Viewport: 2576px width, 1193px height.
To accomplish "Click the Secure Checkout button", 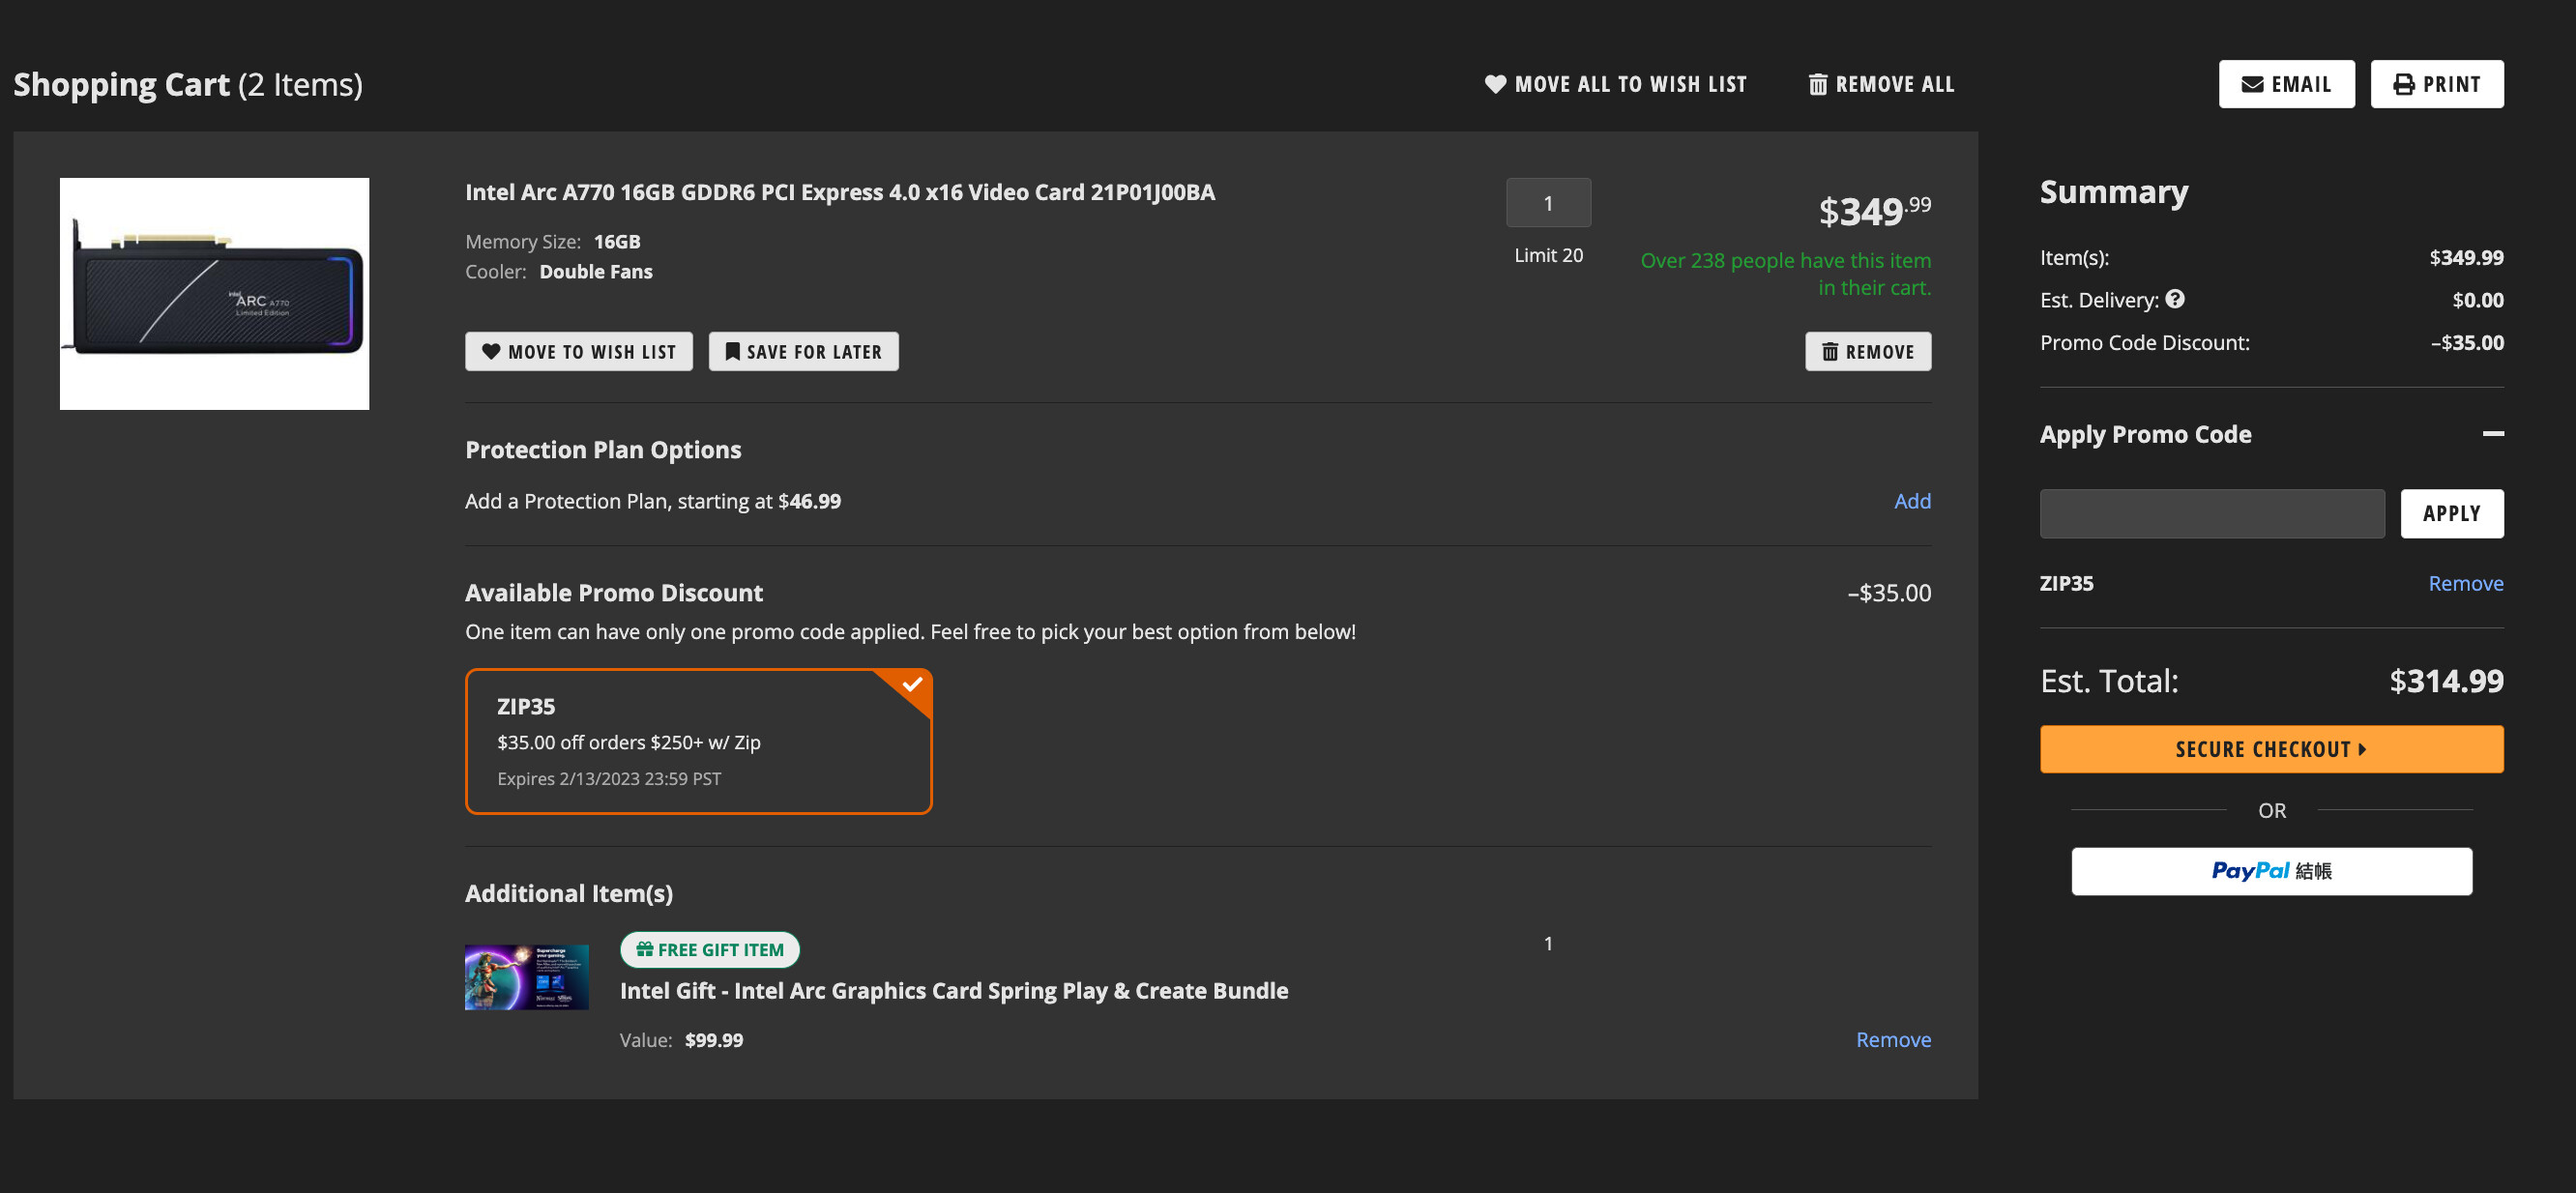I will point(2271,749).
